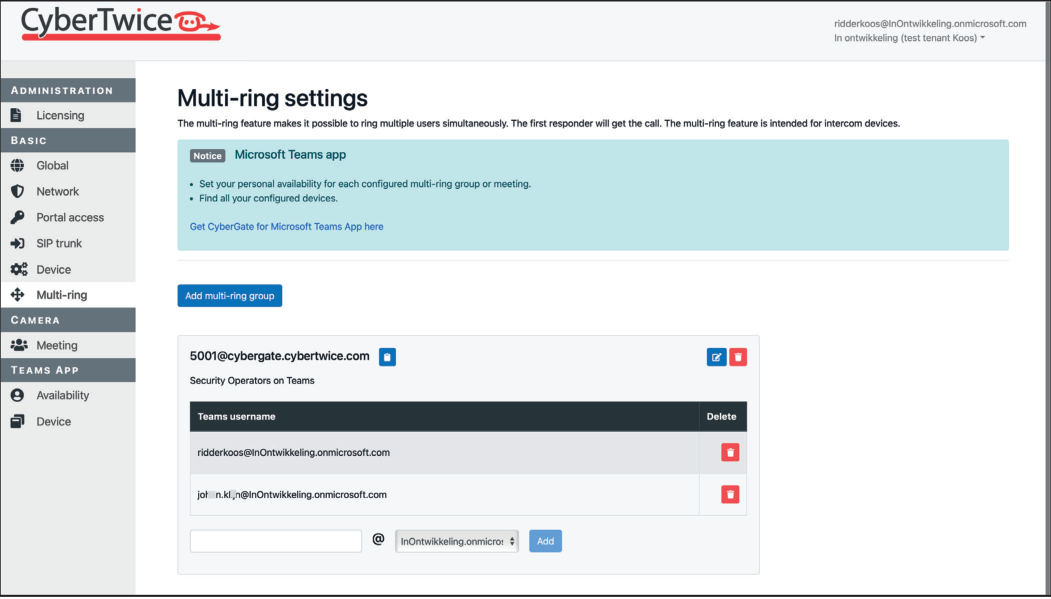Delete the multi-ring group via the red trash icon
Viewport: 1051px width, 599px height.
738,356
